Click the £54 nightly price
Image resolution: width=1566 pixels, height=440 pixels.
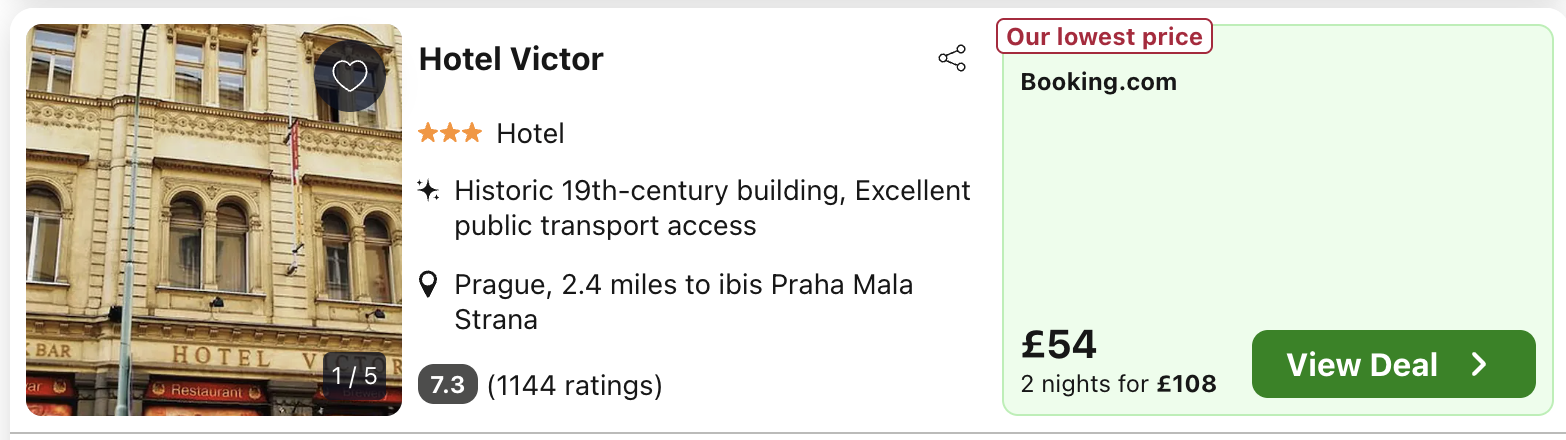[x=1059, y=345]
